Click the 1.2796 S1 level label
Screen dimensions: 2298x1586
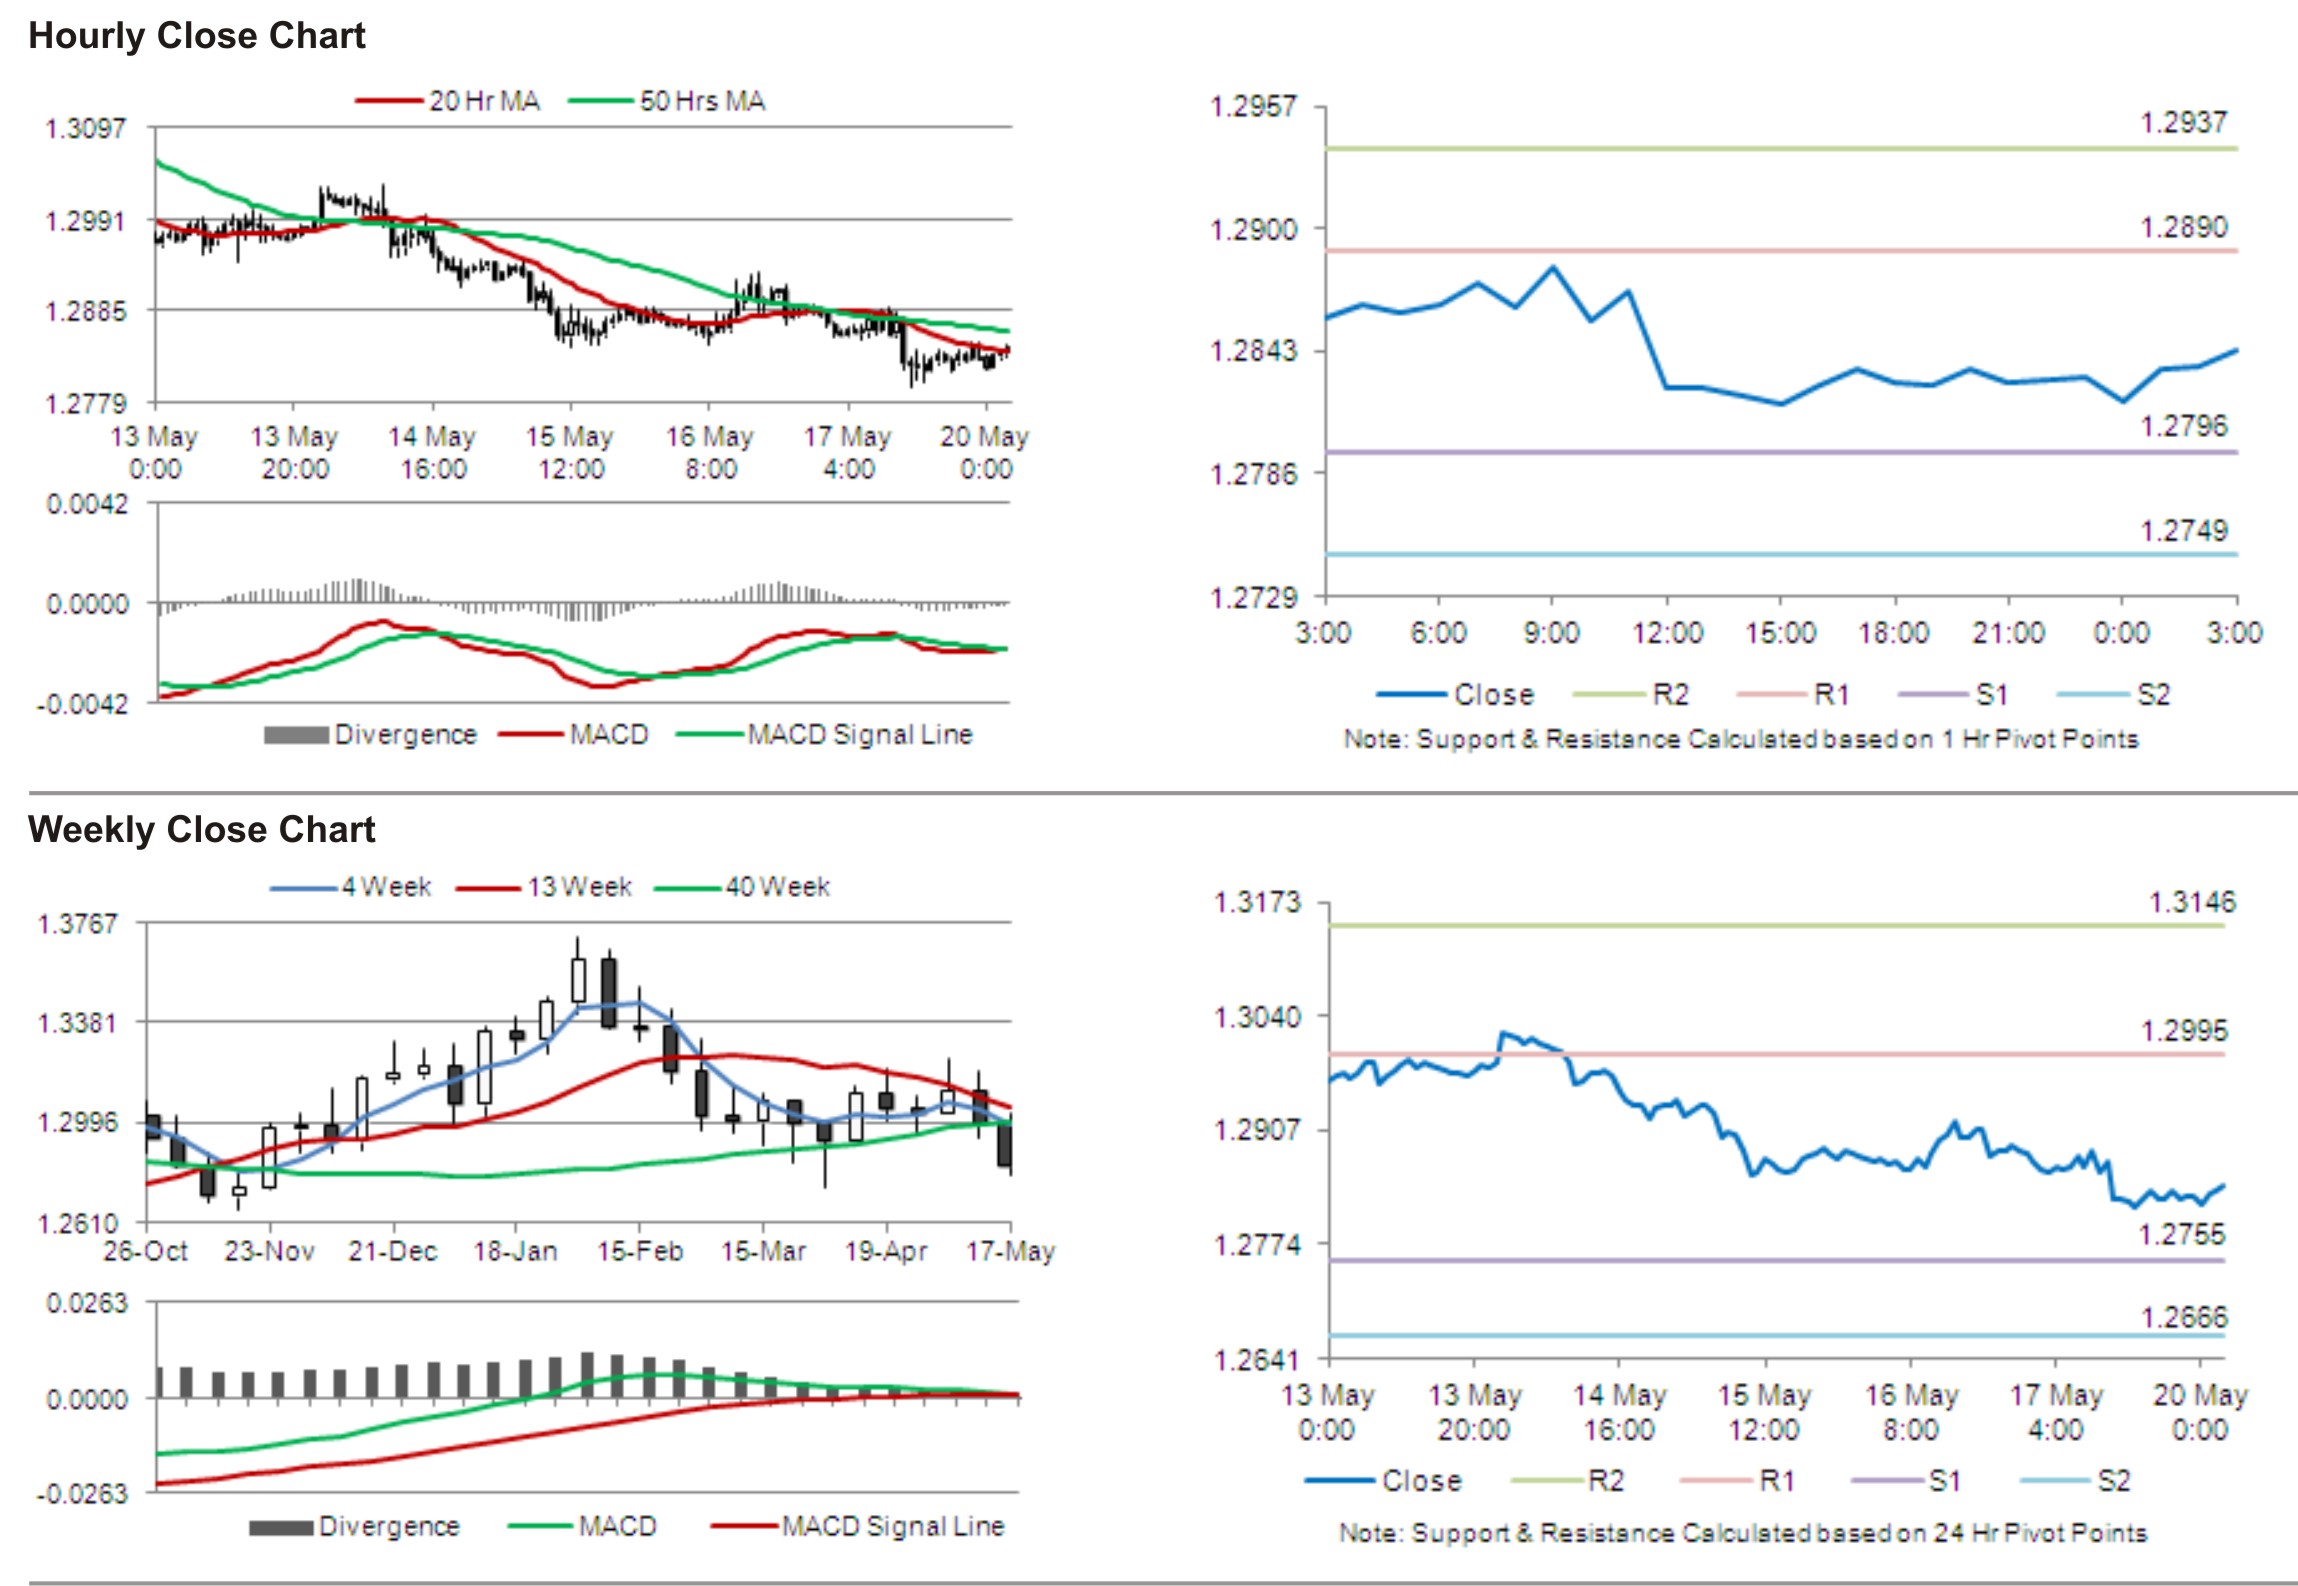[x=2183, y=426]
